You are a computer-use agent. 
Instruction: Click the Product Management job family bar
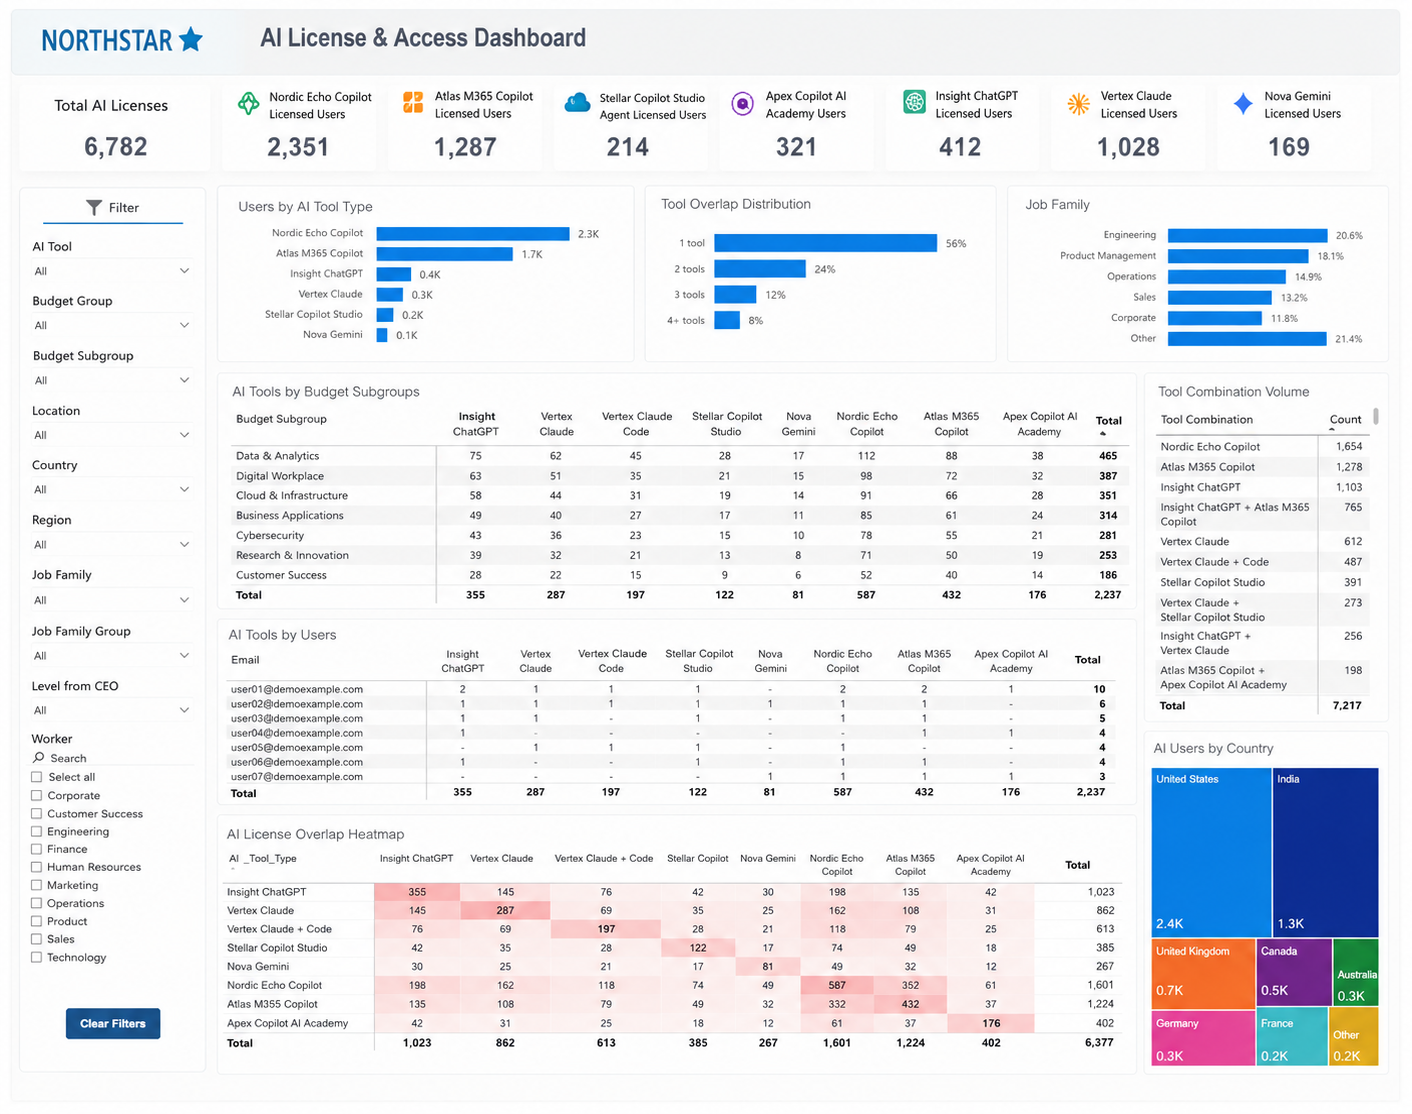[x=1238, y=256]
